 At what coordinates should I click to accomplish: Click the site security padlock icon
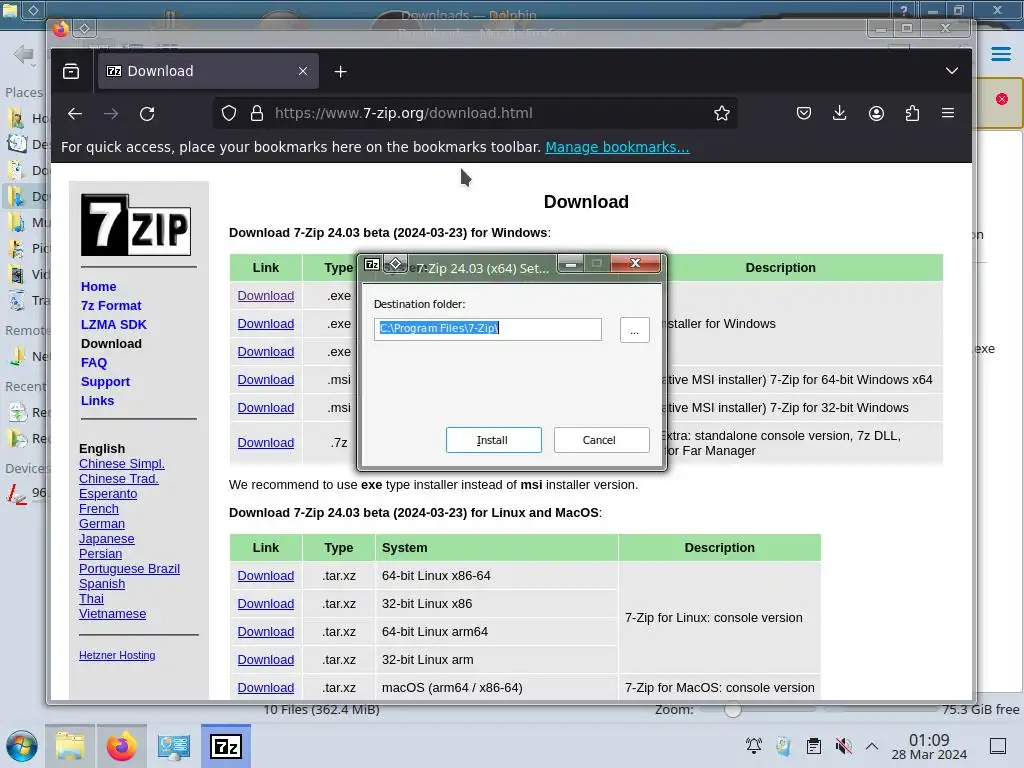257,114
